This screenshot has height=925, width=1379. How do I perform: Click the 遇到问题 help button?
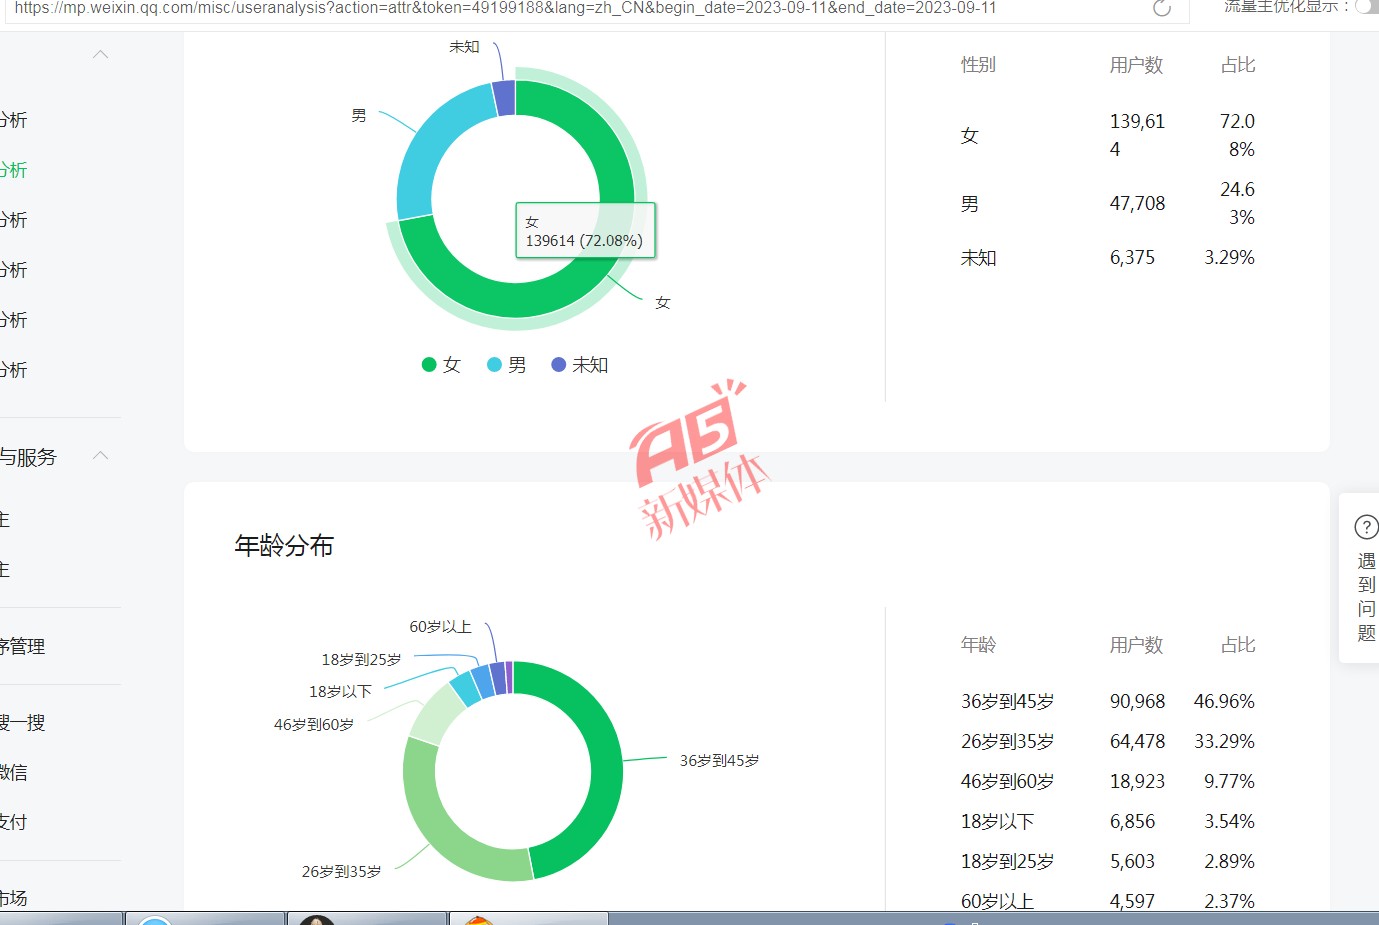coord(1366,597)
